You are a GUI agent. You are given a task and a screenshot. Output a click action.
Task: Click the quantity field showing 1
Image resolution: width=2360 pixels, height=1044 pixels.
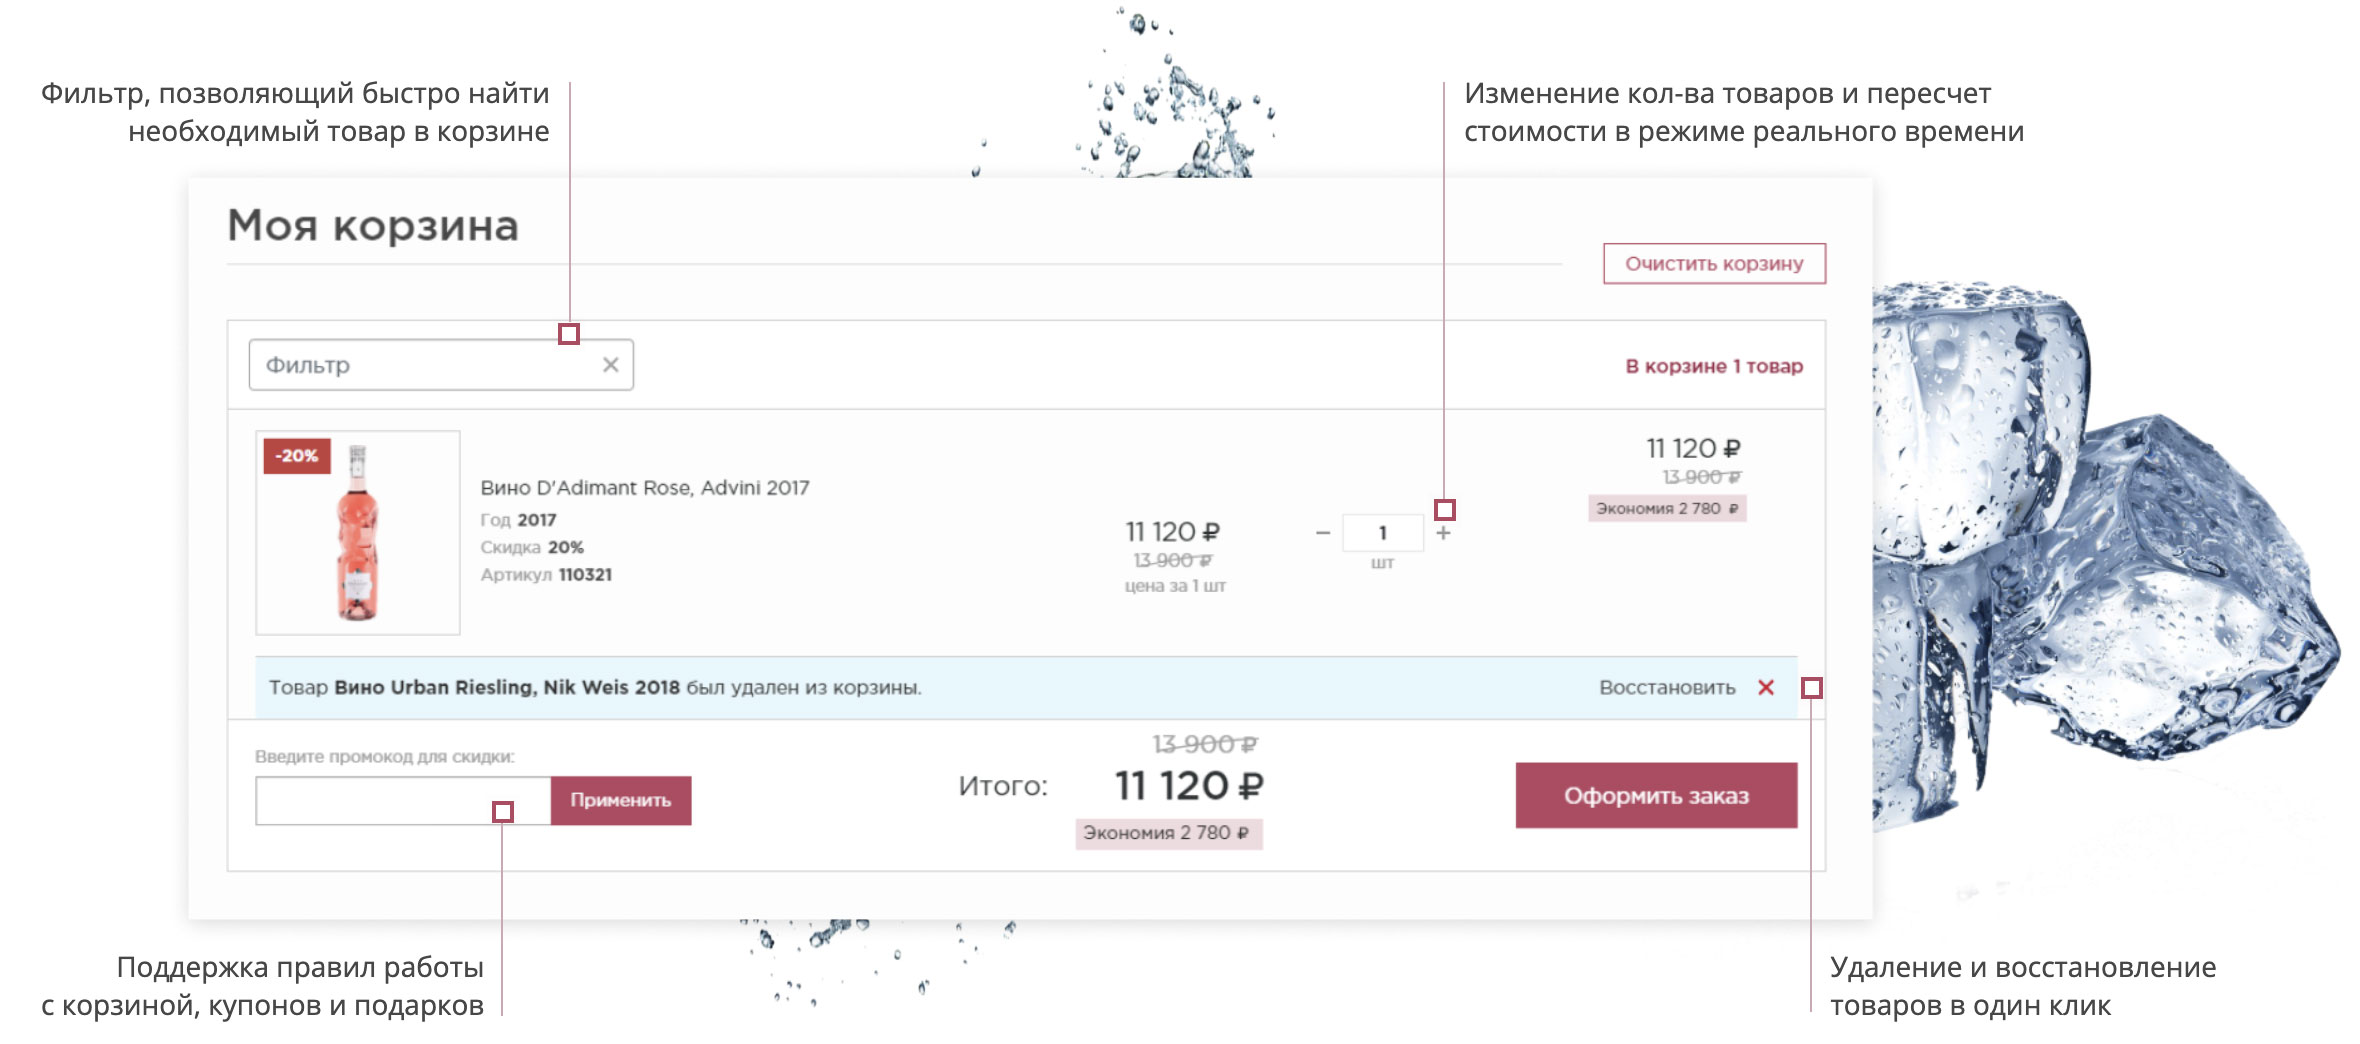(1382, 533)
